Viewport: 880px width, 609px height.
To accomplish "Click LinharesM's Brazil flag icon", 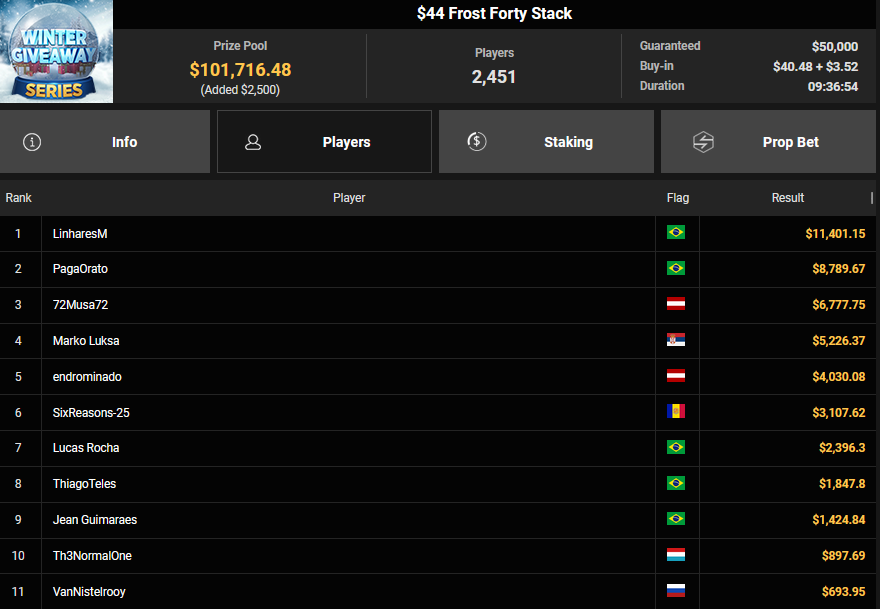I will click(676, 233).
